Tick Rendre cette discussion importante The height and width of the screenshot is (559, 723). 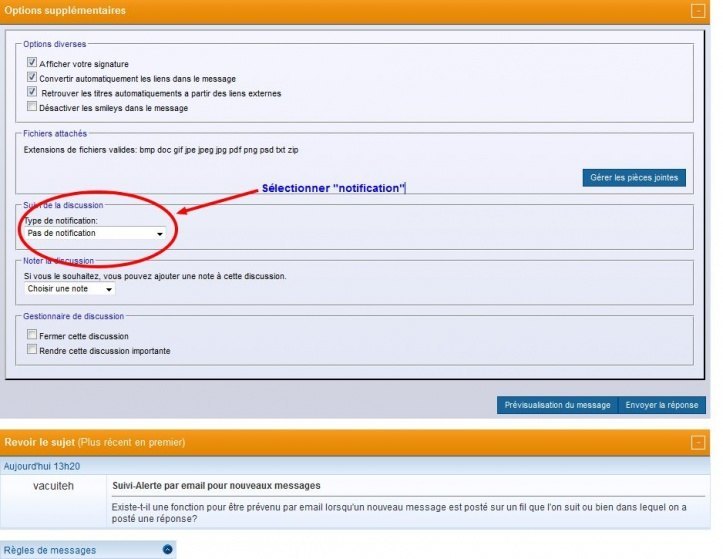33,350
